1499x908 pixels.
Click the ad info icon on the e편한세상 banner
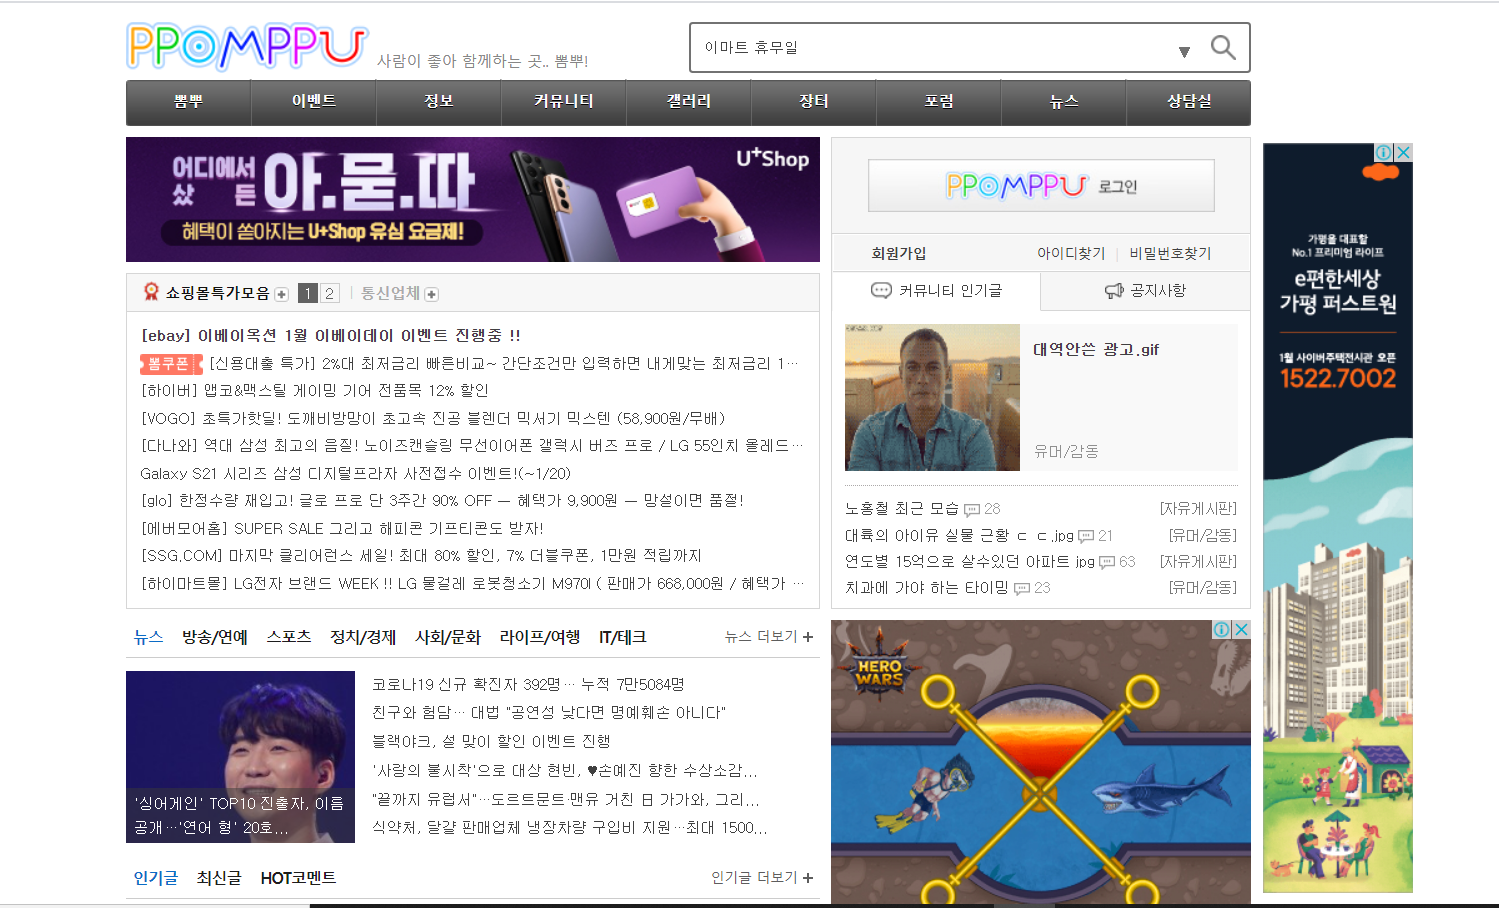(x=1384, y=152)
